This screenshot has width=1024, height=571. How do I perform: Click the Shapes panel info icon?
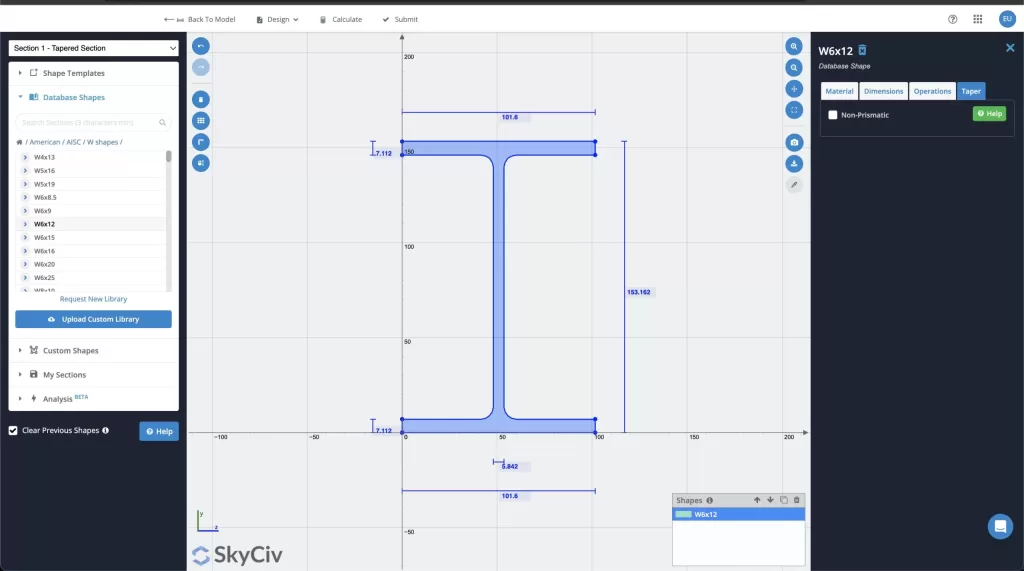[709, 500]
